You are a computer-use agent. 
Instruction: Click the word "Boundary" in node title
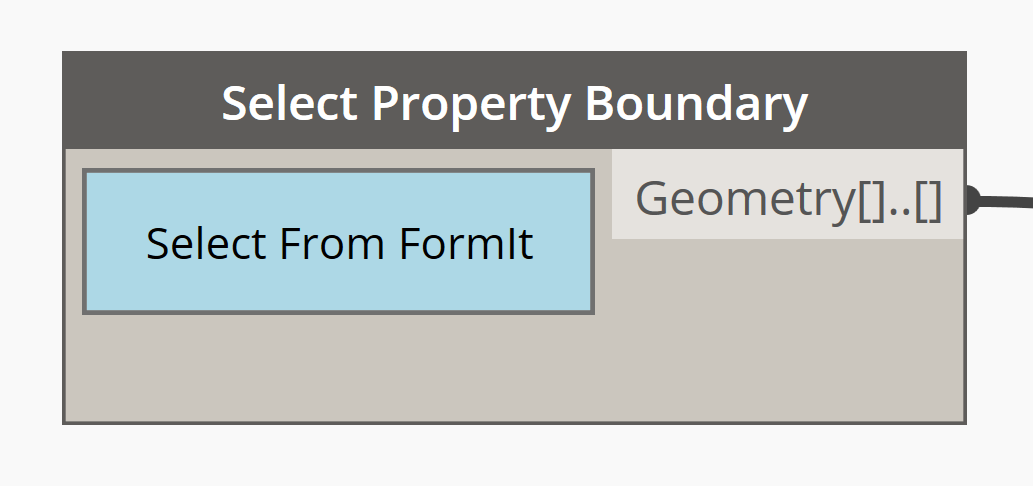(696, 103)
